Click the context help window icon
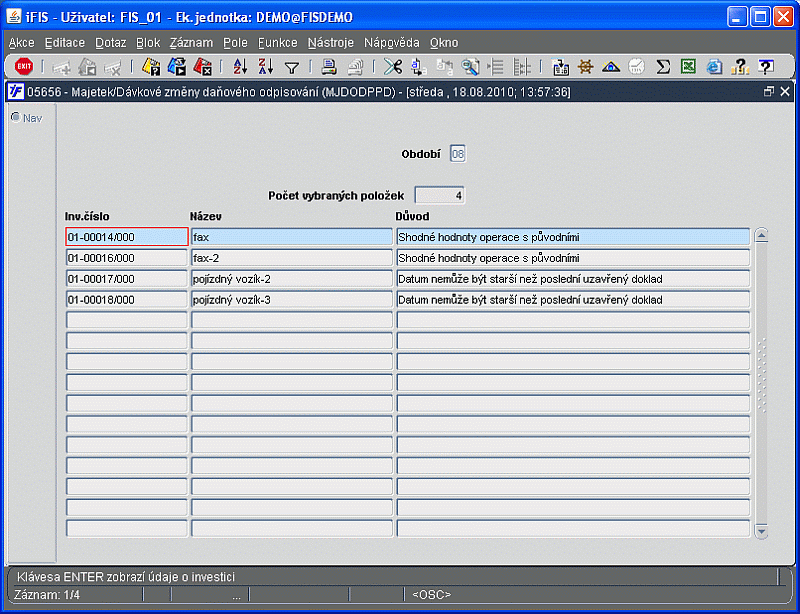This screenshot has width=800, height=614. [x=766, y=66]
